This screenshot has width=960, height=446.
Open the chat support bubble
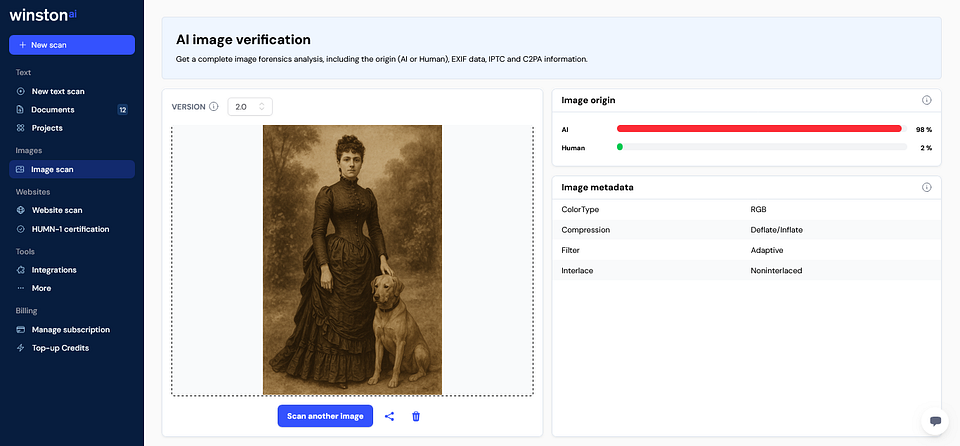[935, 421]
